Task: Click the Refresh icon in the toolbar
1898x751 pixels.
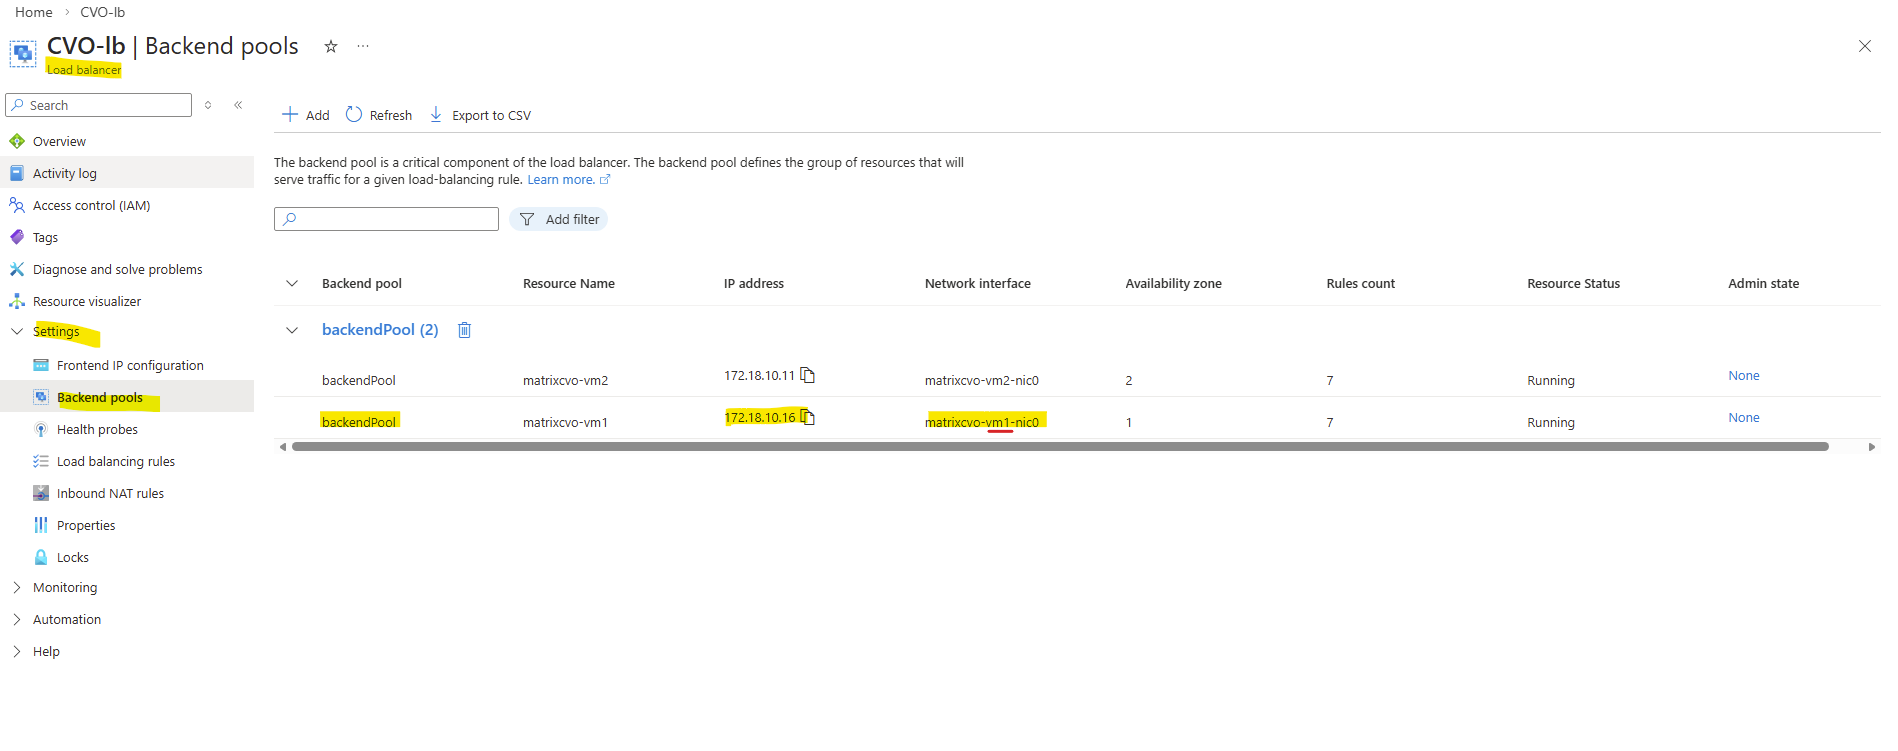Action: click(x=354, y=115)
